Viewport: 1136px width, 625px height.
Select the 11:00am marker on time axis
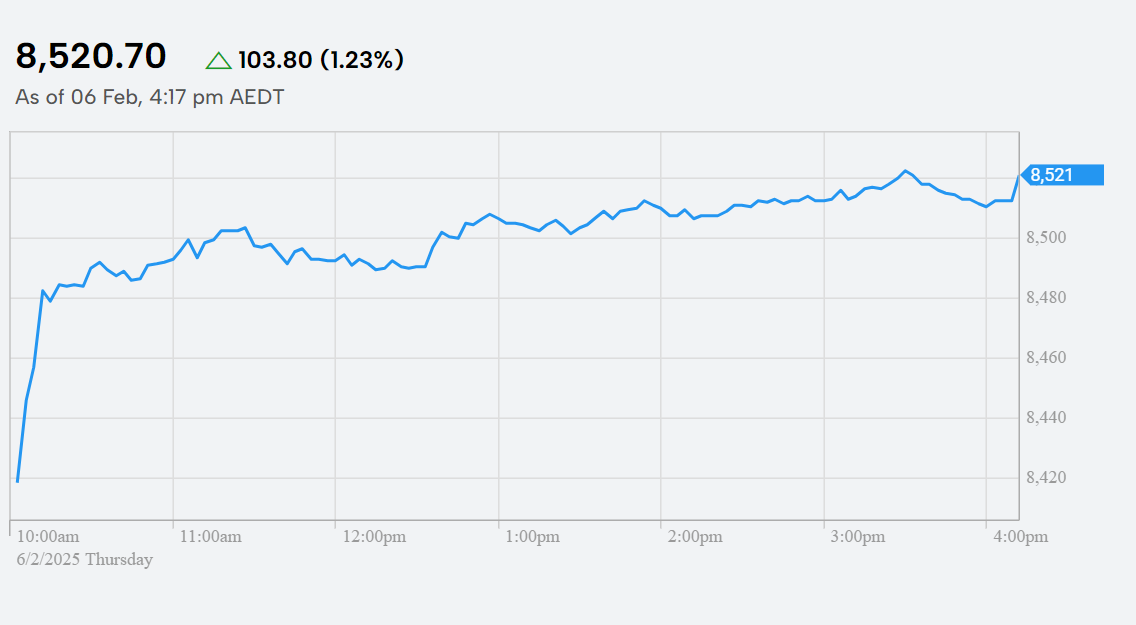[211, 537]
